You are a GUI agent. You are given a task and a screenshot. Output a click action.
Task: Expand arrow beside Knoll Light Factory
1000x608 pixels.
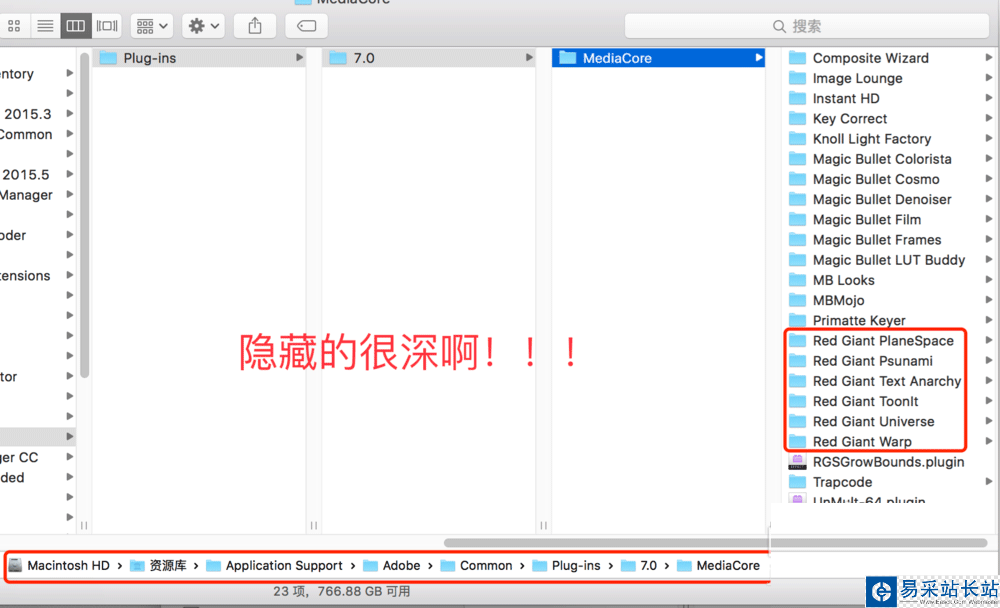tap(989, 138)
